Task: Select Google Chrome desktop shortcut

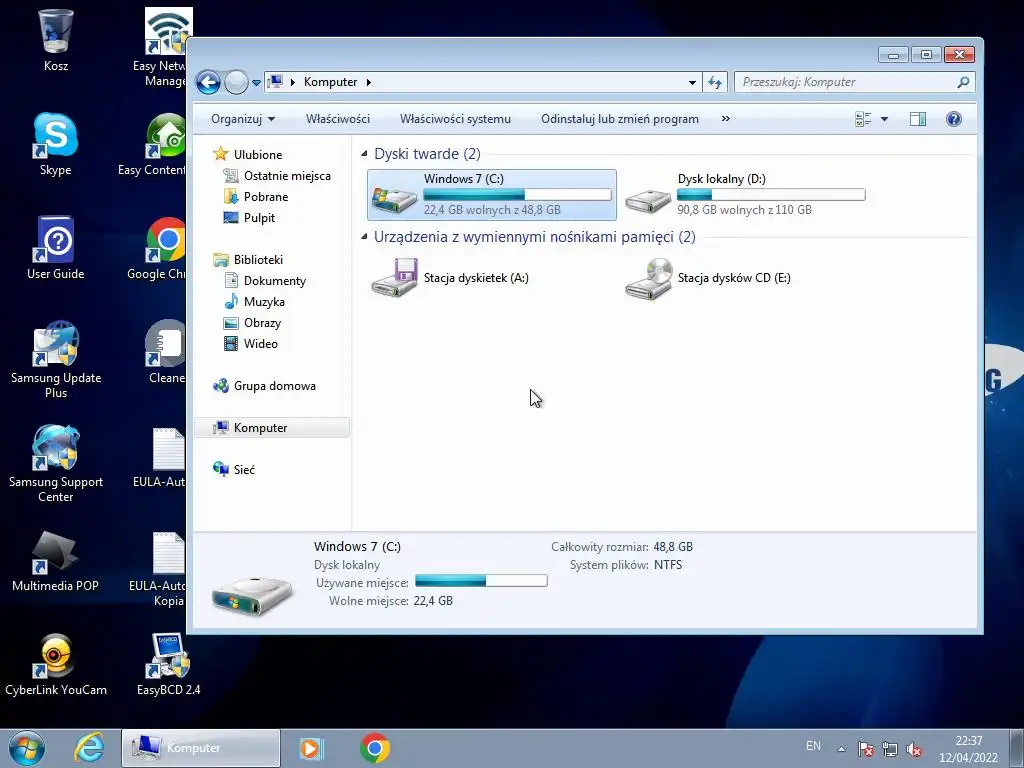Action: pos(157,248)
